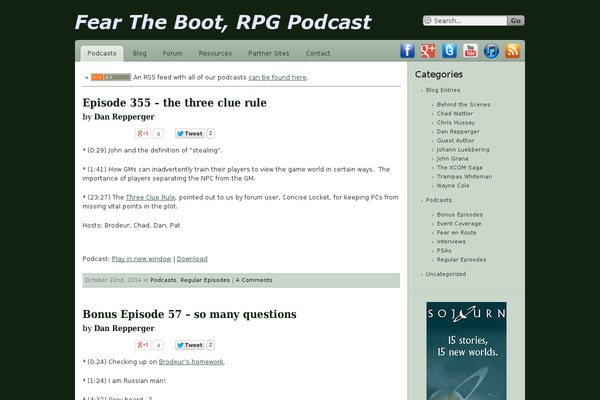
Task: Click 'Hosts: Brodeur, Chad, Dan, Pat' text
Action: pyautogui.click(x=131, y=225)
